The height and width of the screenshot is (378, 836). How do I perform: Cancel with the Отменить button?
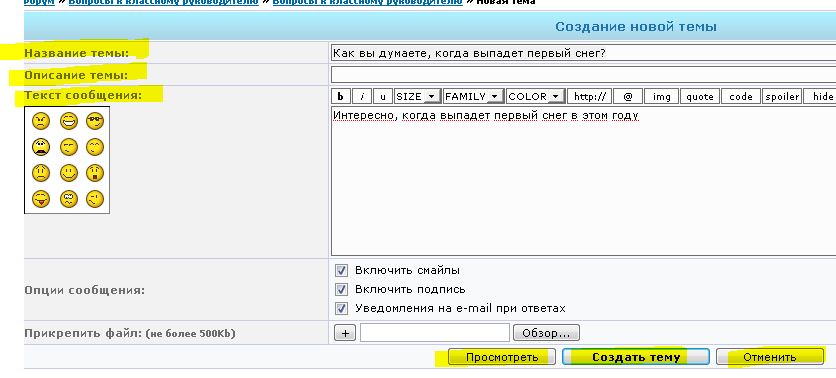769,357
